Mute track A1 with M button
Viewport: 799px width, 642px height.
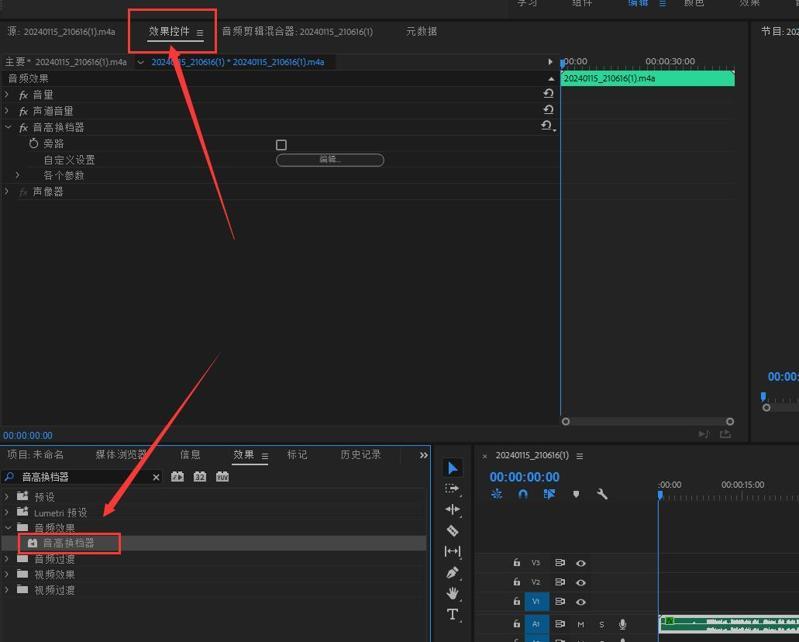pyautogui.click(x=580, y=624)
